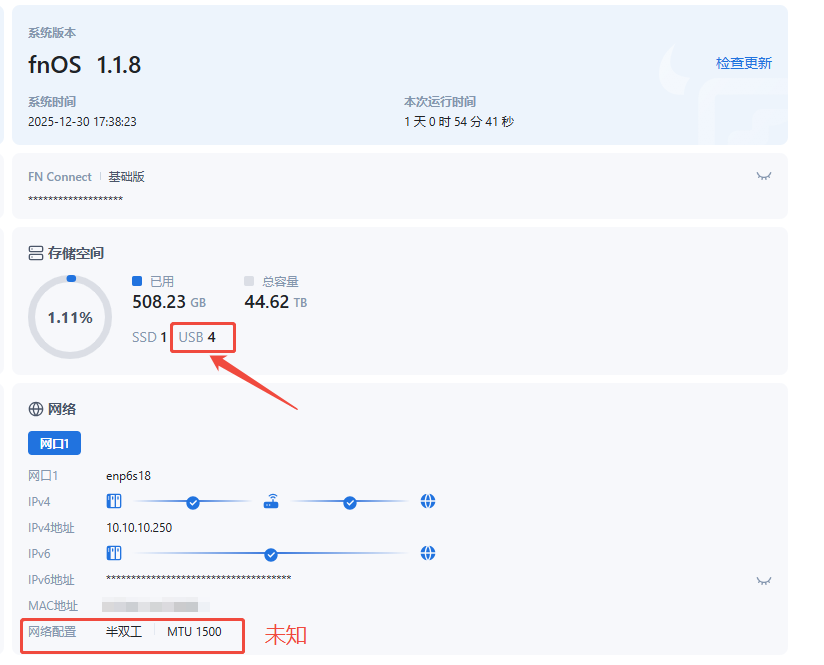824x665 pixels.
Task: Click the storage space icon
Action: (36, 253)
